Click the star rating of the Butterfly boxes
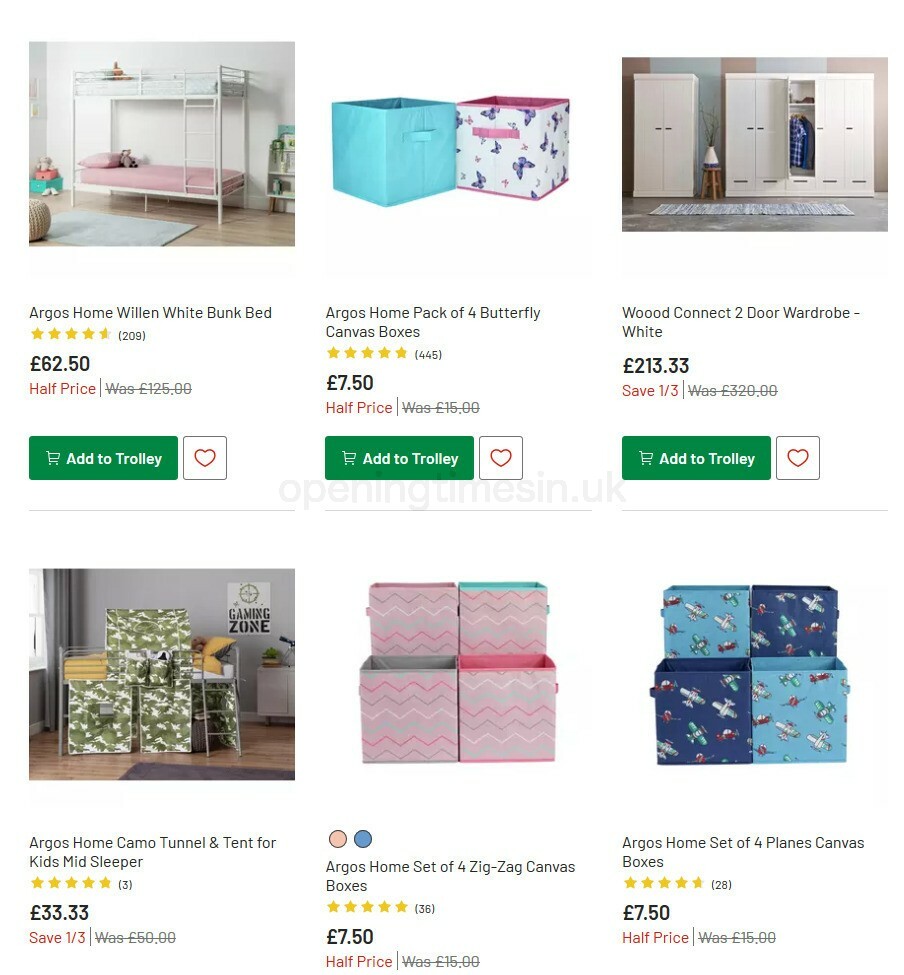The width and height of the screenshot is (904, 975). point(368,353)
